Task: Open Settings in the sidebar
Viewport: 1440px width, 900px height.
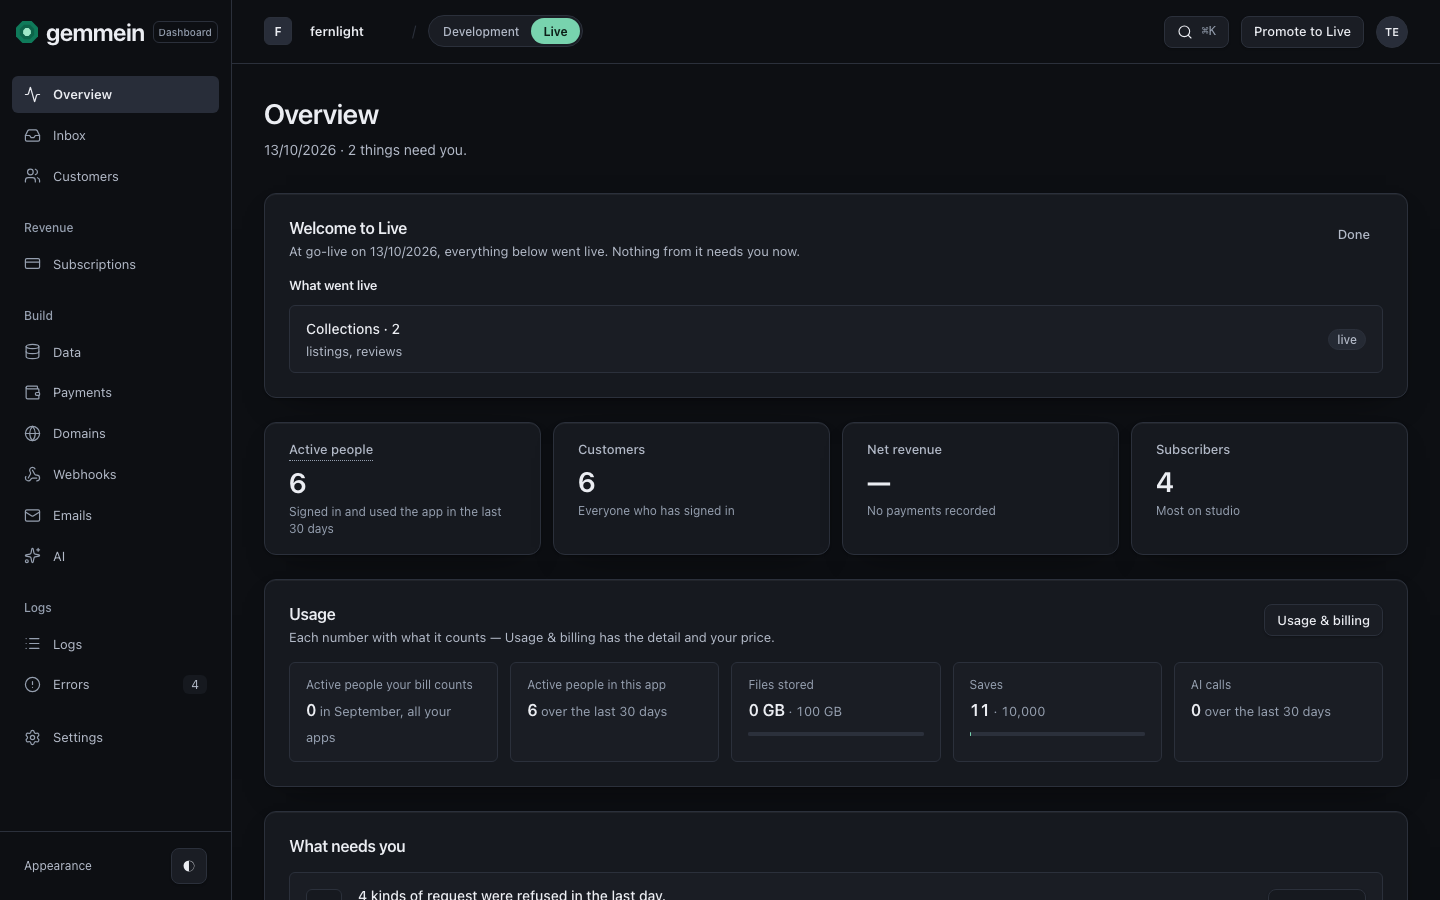Action: tap(115, 737)
